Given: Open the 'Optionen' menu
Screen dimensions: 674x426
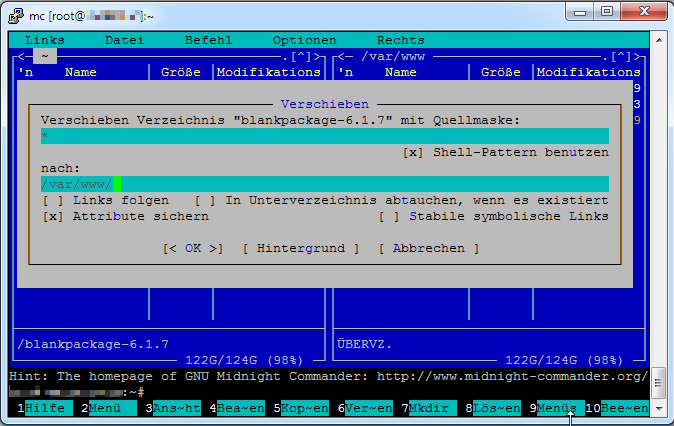Looking at the screenshot, I should tap(304, 40).
